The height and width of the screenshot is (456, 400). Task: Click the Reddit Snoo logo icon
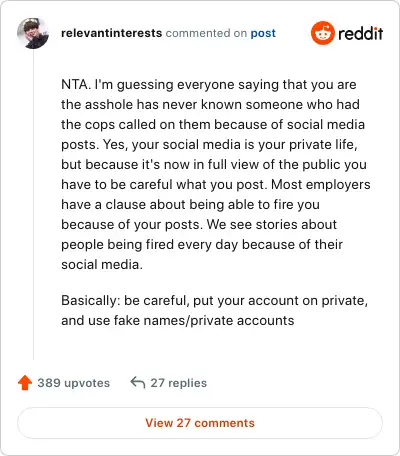coord(322,33)
